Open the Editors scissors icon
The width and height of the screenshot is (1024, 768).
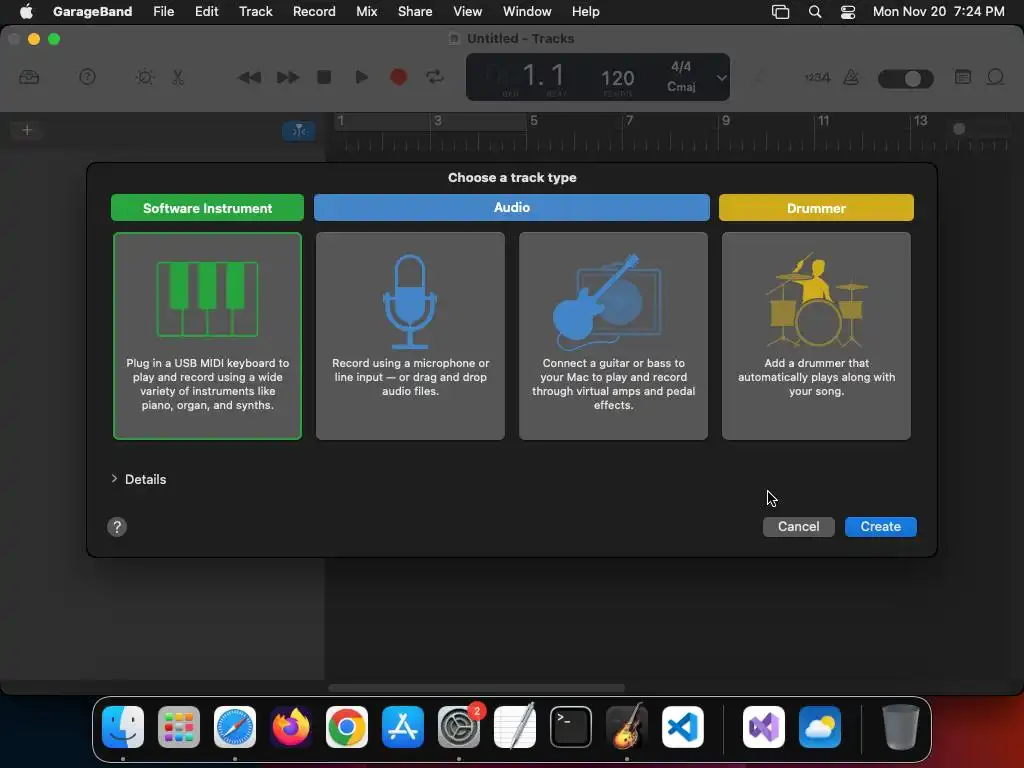point(178,77)
